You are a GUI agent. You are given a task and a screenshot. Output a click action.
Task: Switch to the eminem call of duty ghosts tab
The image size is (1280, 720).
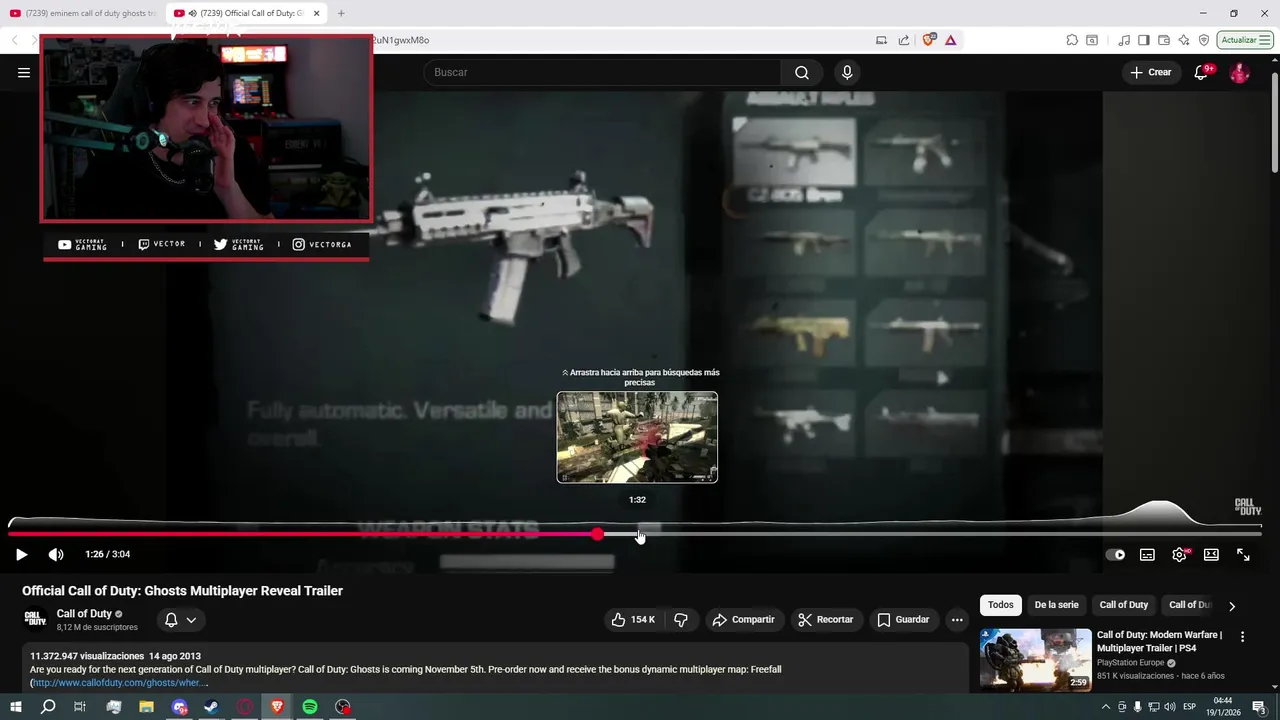82,13
